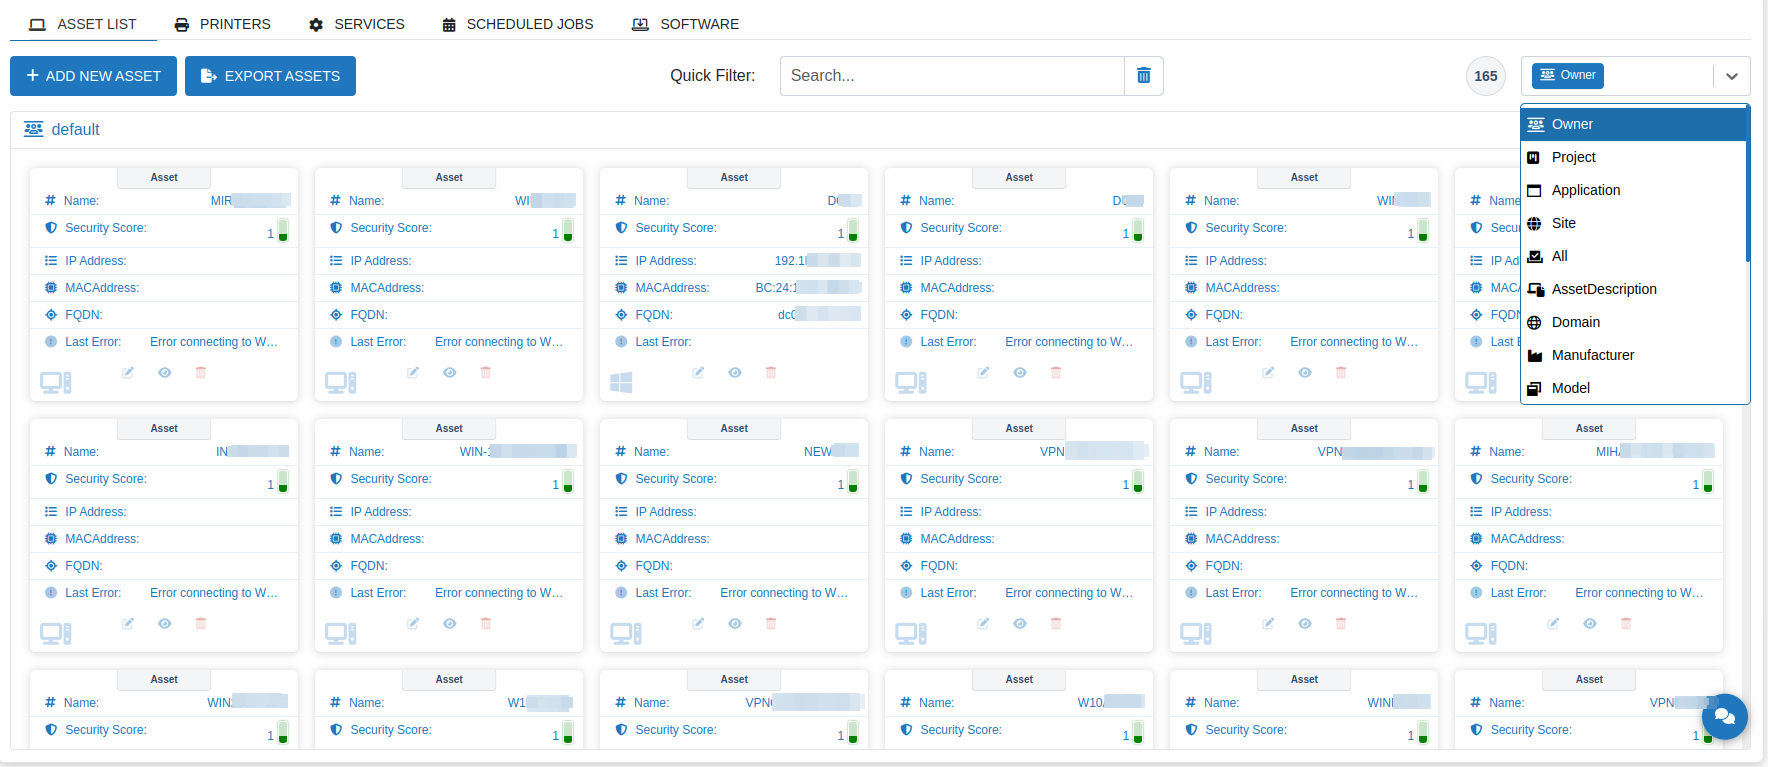Image resolution: width=1768 pixels, height=767 pixels.
Task: Delete the NEW asset using its trash icon
Action: pos(770,623)
